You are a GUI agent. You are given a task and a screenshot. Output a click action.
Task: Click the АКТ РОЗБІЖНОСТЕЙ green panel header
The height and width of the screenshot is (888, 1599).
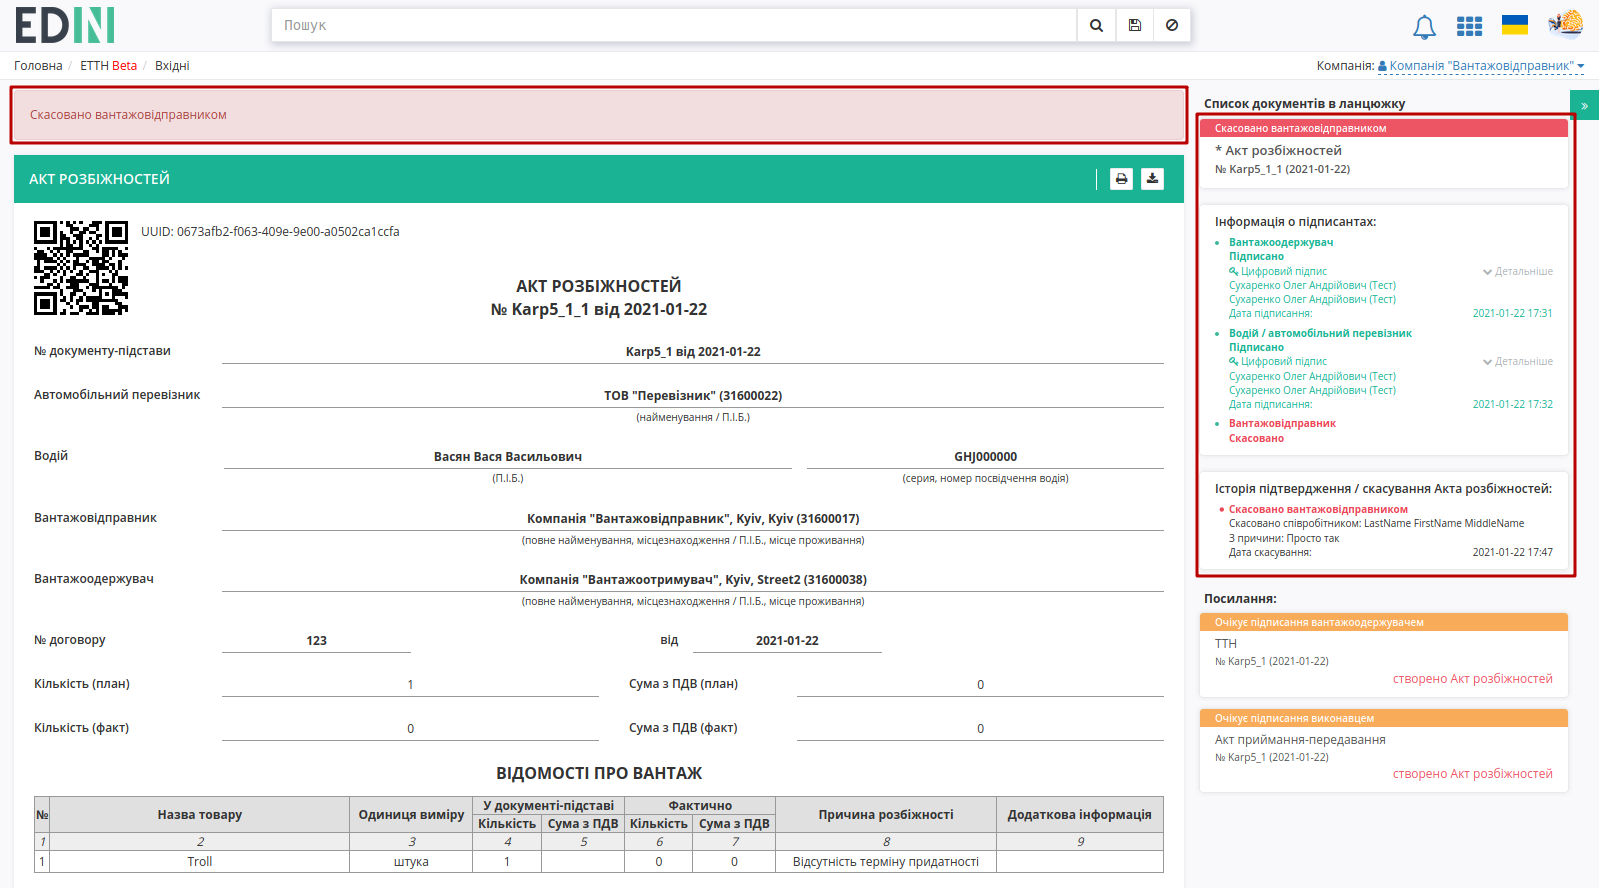tap(599, 179)
